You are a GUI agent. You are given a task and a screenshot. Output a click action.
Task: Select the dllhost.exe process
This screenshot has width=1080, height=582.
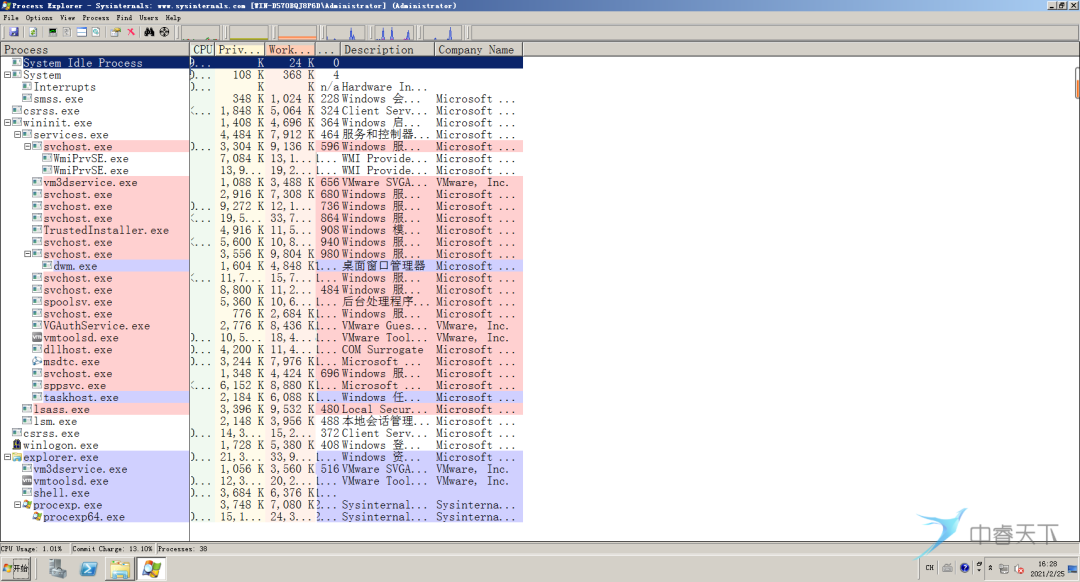click(262, 350)
